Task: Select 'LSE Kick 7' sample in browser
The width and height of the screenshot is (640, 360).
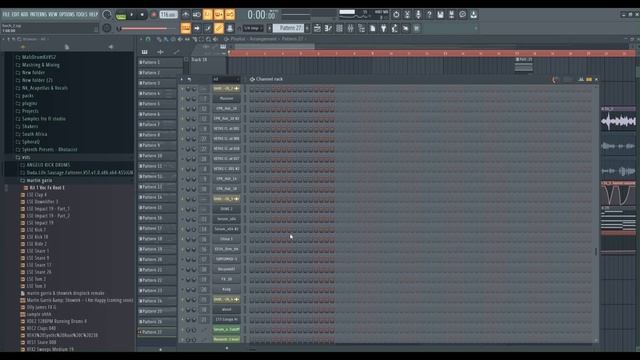Action: [36, 230]
